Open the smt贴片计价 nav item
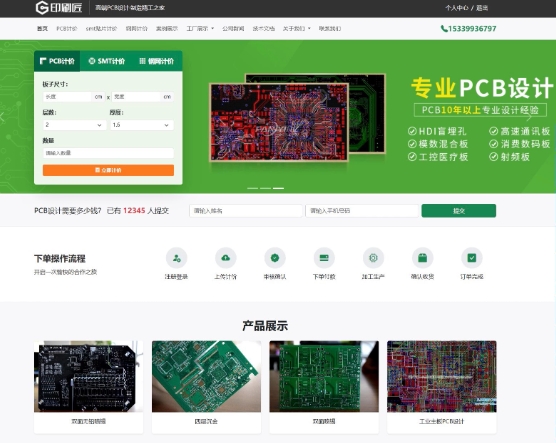The width and height of the screenshot is (556, 443). pyautogui.click(x=101, y=29)
